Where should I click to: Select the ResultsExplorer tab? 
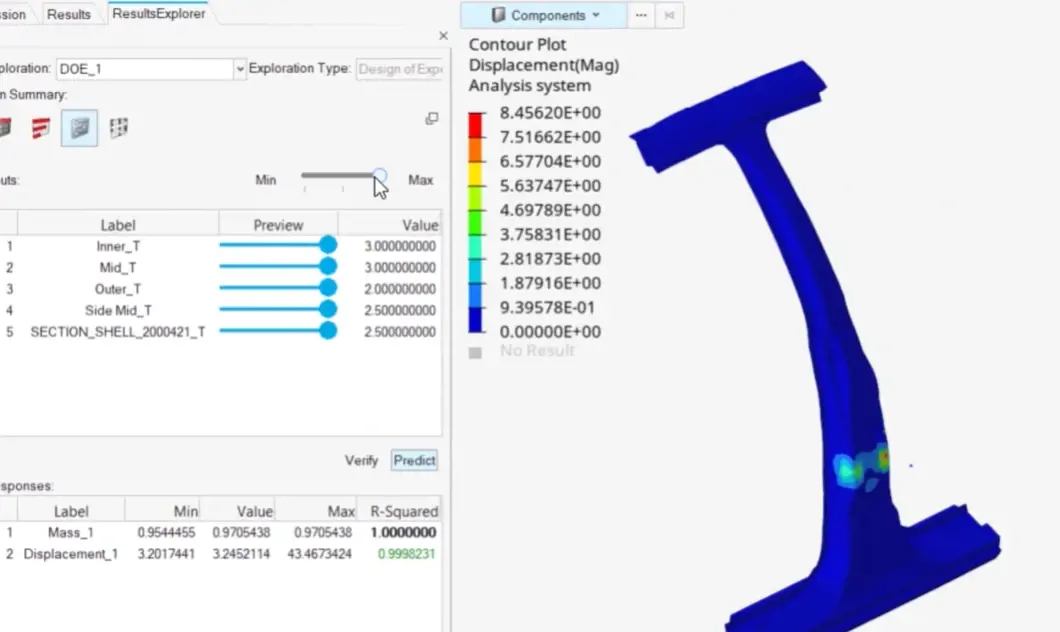coord(158,14)
